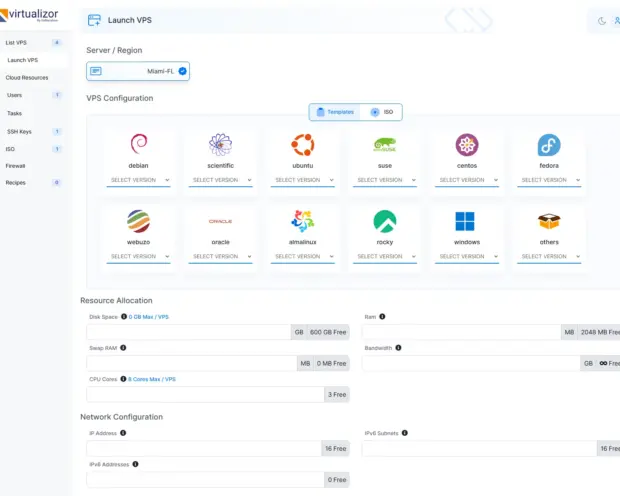Click the Ram input field
The image size is (620, 496).
(461, 332)
